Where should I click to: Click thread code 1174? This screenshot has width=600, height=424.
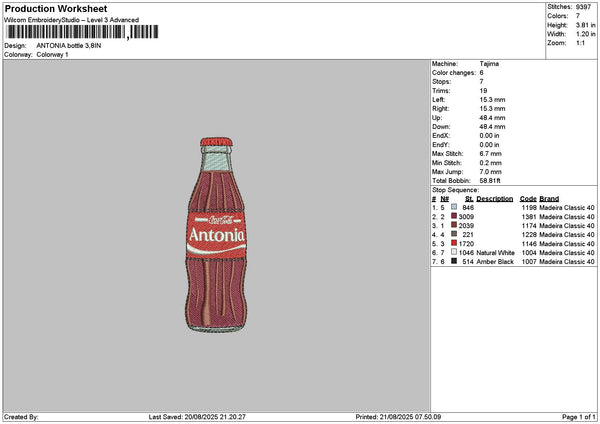point(529,226)
